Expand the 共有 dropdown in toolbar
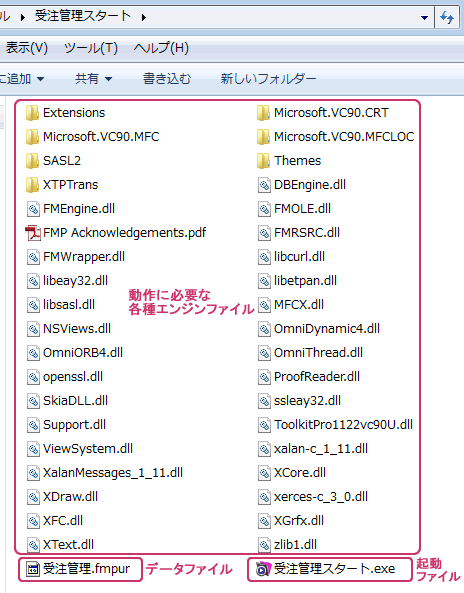Viewport: 464px width, 593px height. point(109,79)
